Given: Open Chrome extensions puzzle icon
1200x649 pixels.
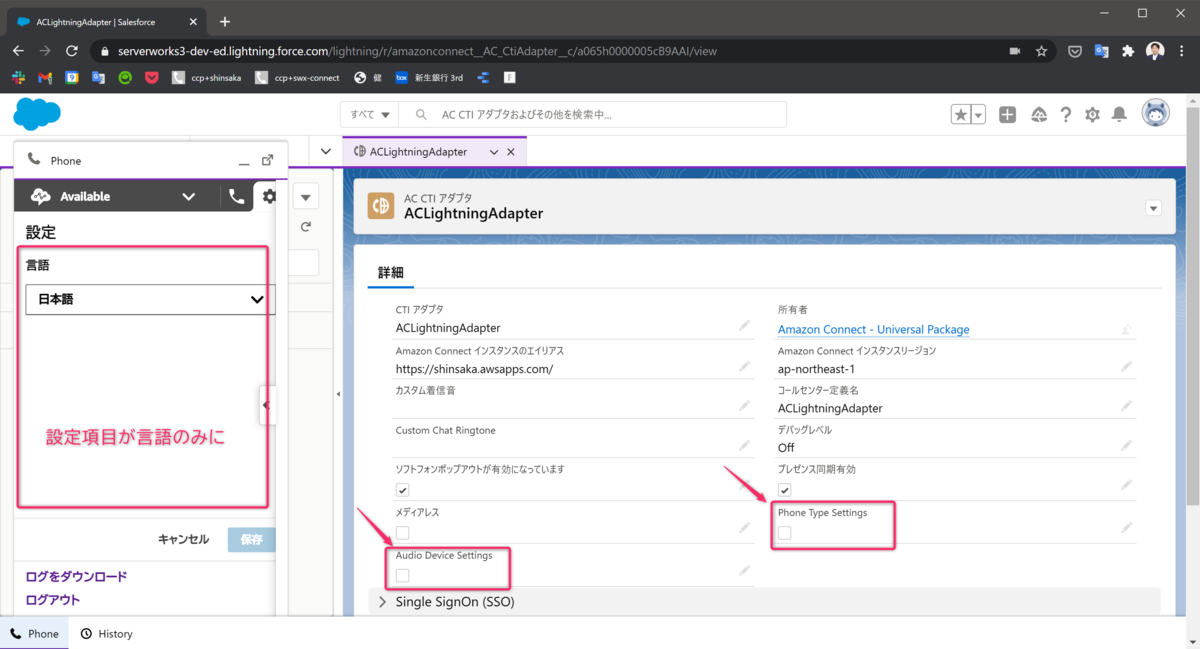Looking at the screenshot, I should tap(1129, 51).
